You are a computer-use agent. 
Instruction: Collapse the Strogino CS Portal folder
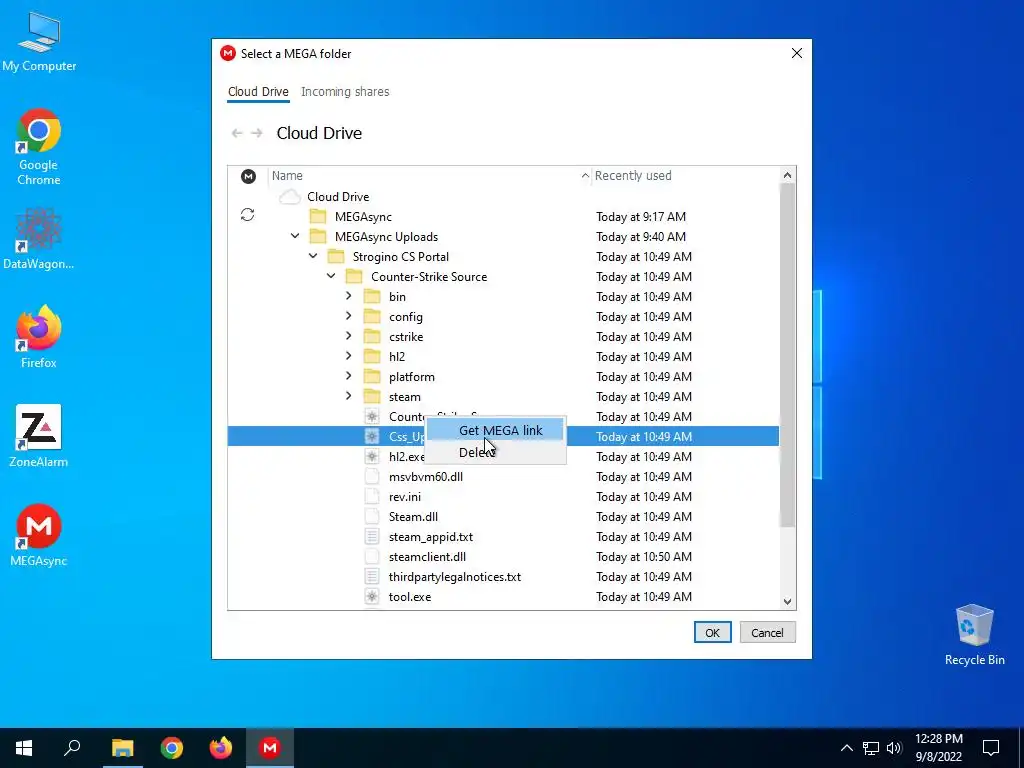pos(313,257)
